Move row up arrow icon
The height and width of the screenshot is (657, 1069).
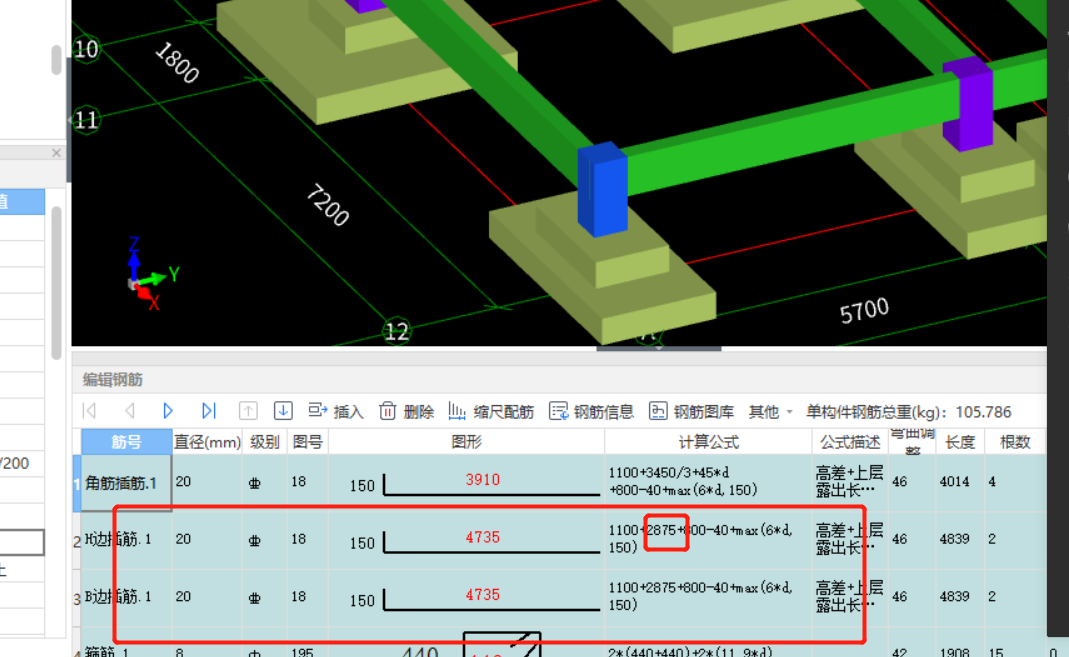click(x=248, y=411)
